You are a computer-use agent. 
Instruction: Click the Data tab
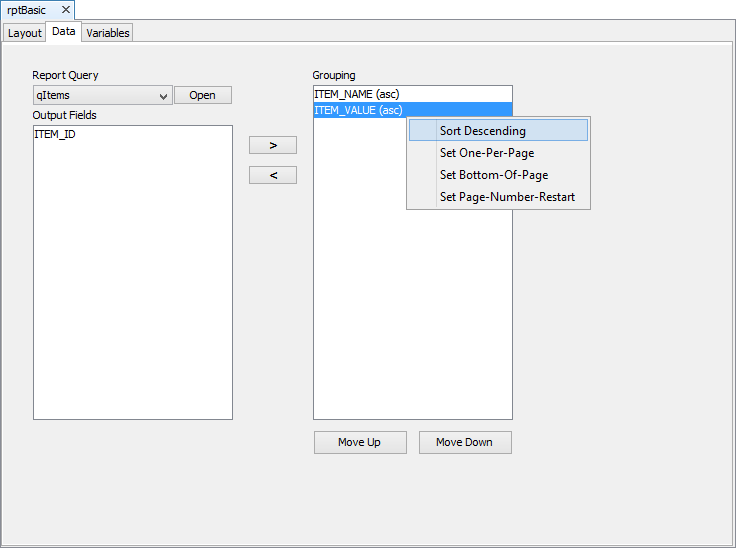pos(64,32)
